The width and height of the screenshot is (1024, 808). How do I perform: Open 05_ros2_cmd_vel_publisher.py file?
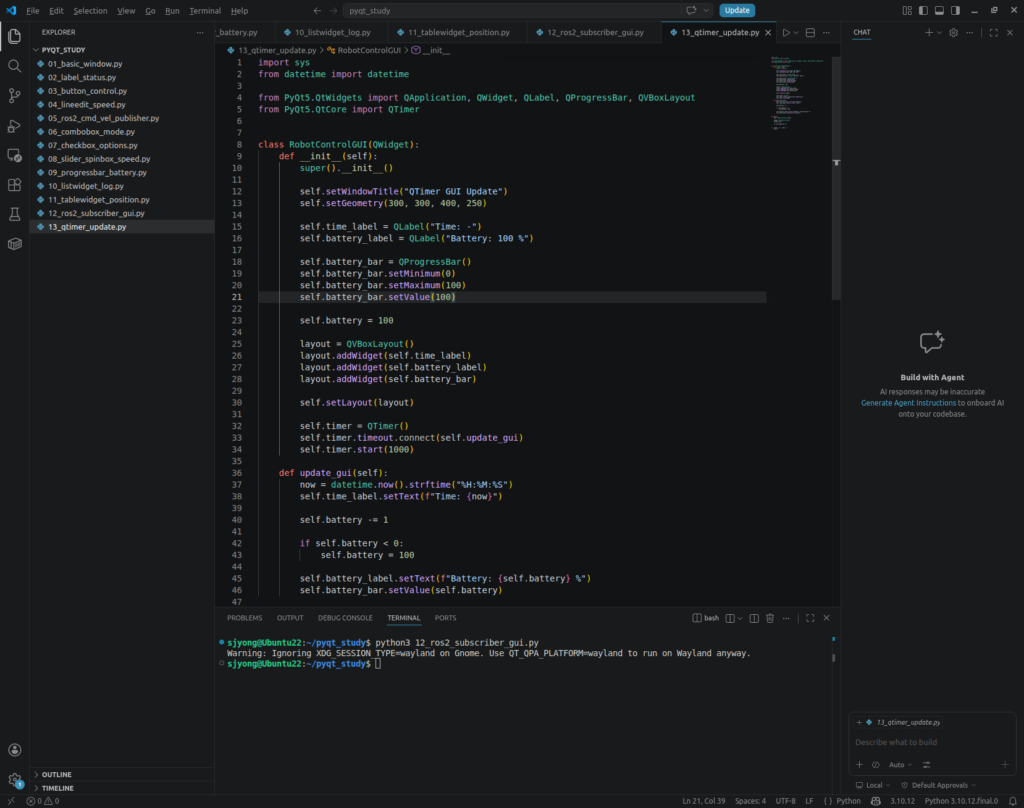coord(121,118)
